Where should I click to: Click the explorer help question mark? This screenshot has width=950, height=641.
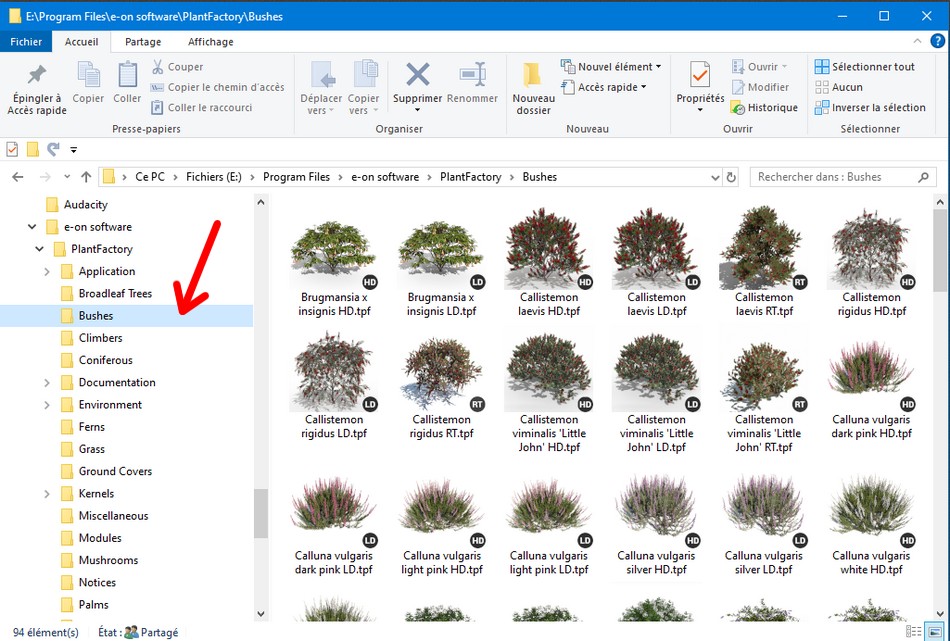click(937, 41)
